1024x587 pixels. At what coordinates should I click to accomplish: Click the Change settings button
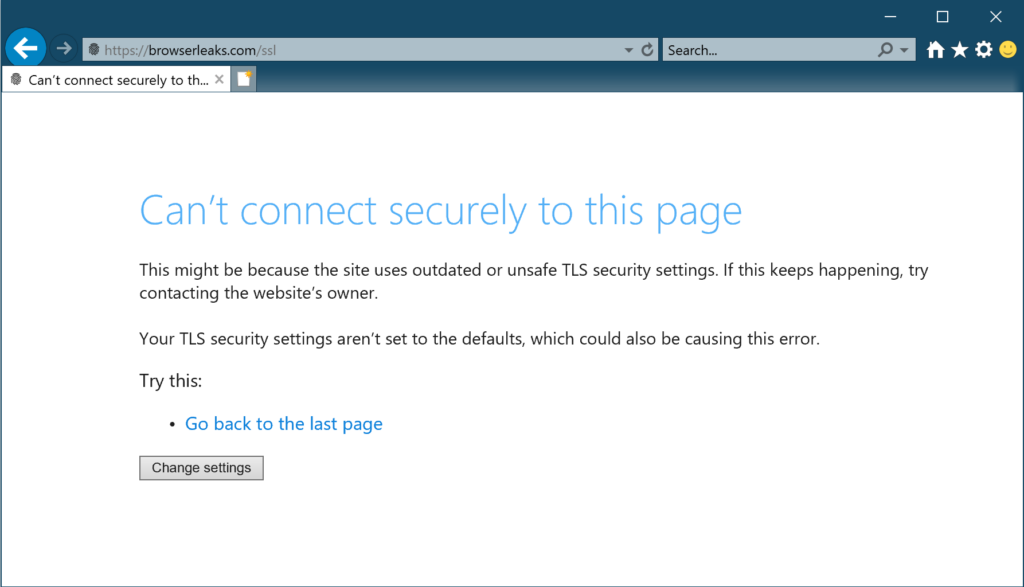201,468
